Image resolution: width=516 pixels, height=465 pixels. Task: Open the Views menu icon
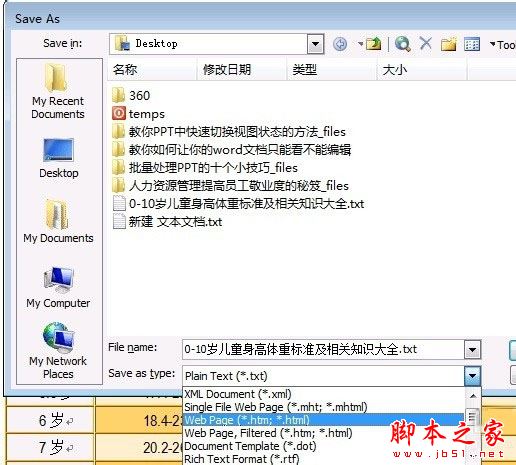click(x=472, y=44)
